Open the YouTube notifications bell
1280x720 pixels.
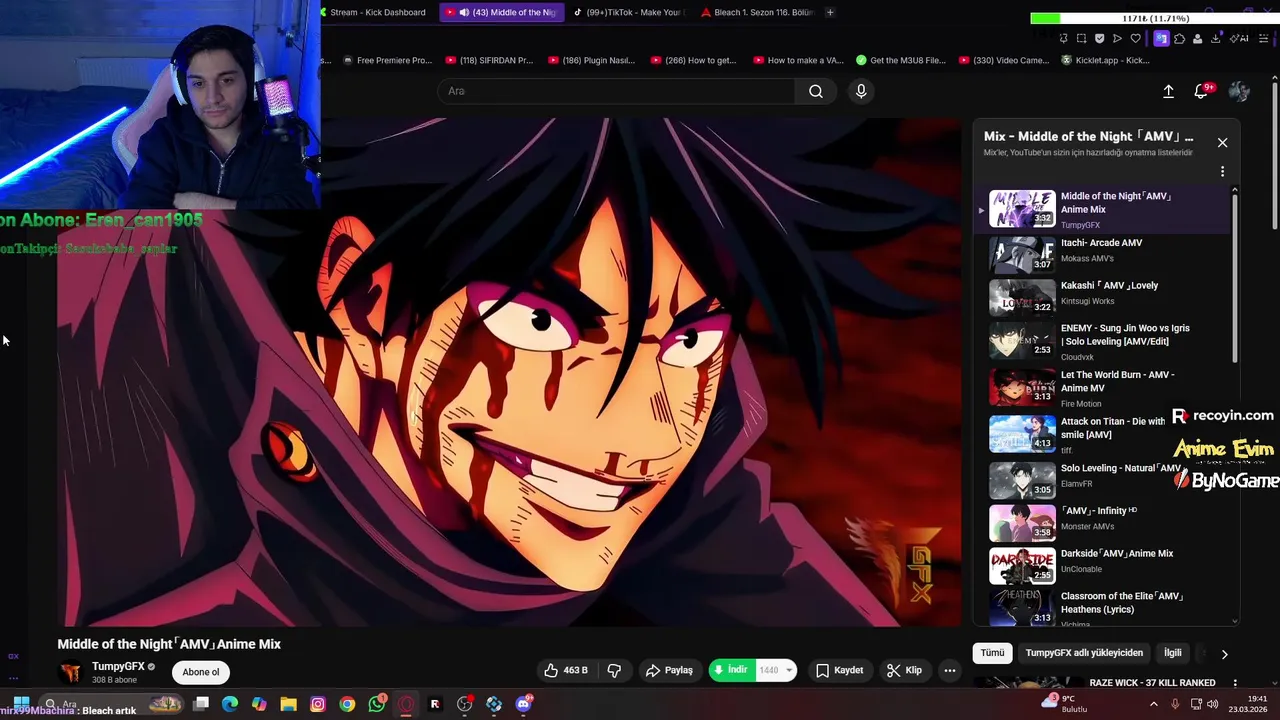point(1202,91)
